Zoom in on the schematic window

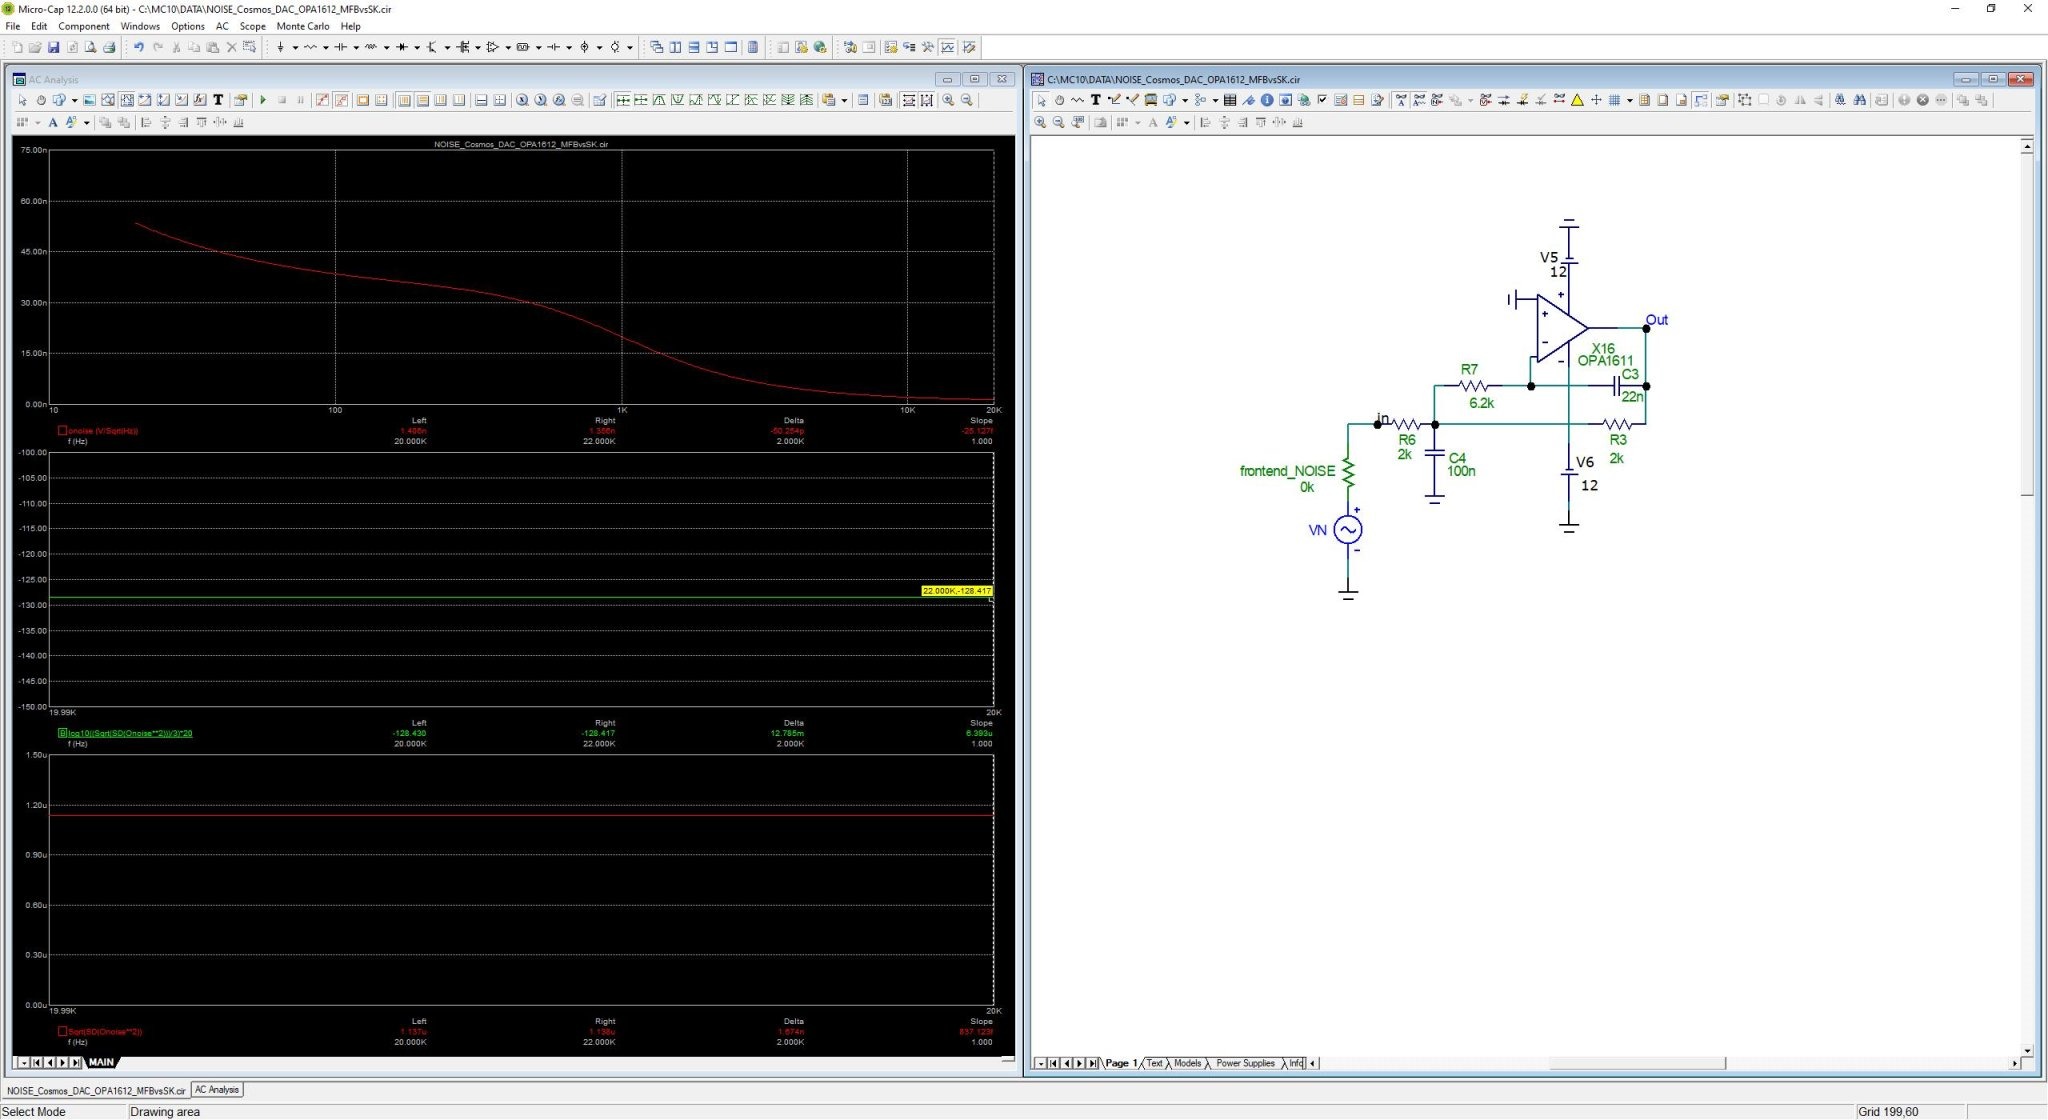click(x=1040, y=122)
